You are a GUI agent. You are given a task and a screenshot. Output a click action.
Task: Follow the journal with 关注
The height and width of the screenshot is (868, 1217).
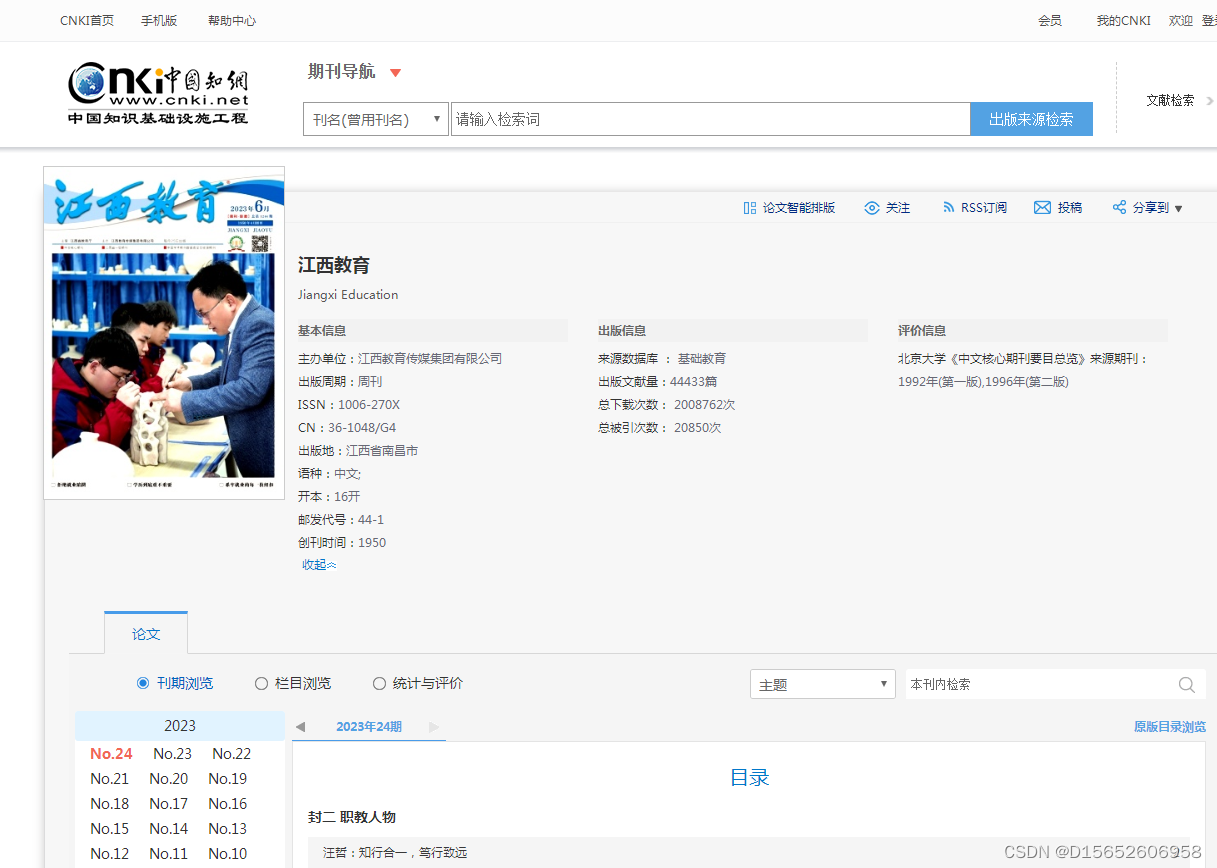pos(887,208)
